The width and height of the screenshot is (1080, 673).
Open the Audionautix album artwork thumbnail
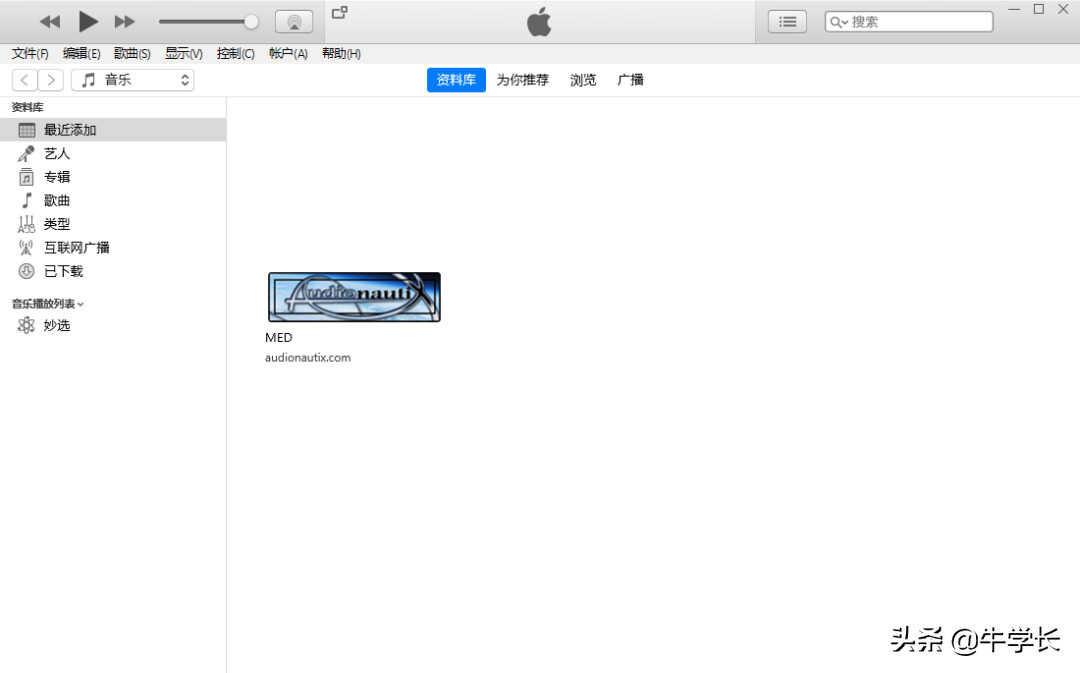pyautogui.click(x=354, y=297)
